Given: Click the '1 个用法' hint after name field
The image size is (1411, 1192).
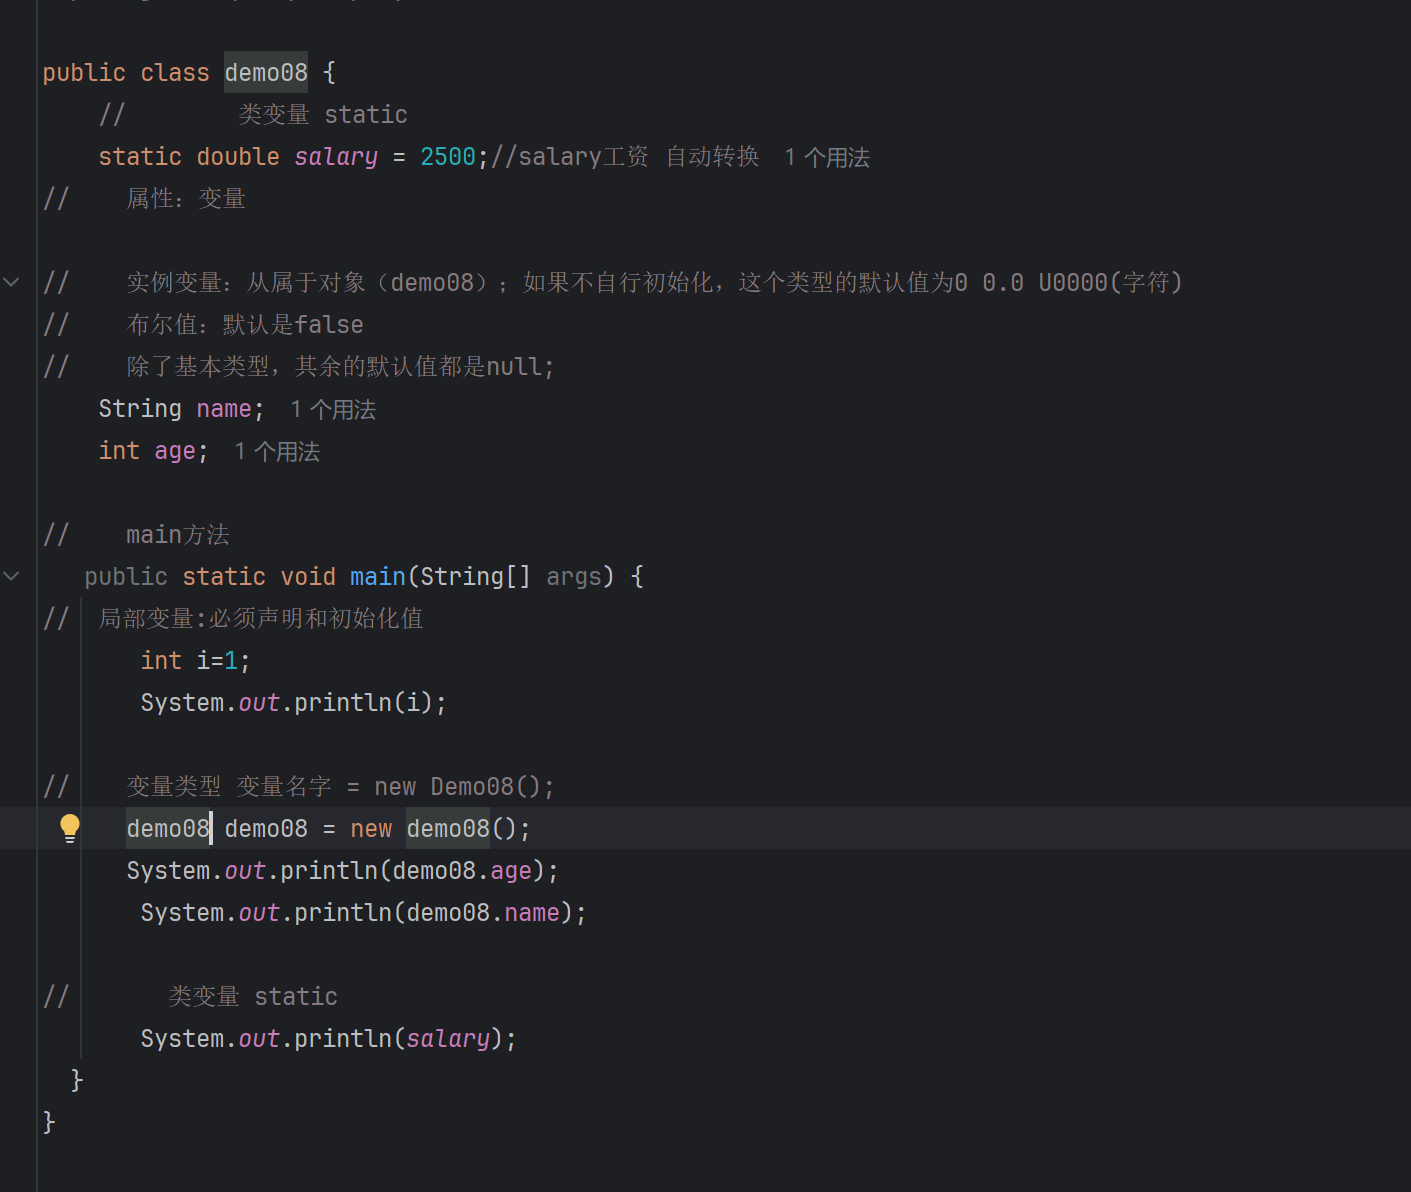Looking at the screenshot, I should tap(333, 409).
